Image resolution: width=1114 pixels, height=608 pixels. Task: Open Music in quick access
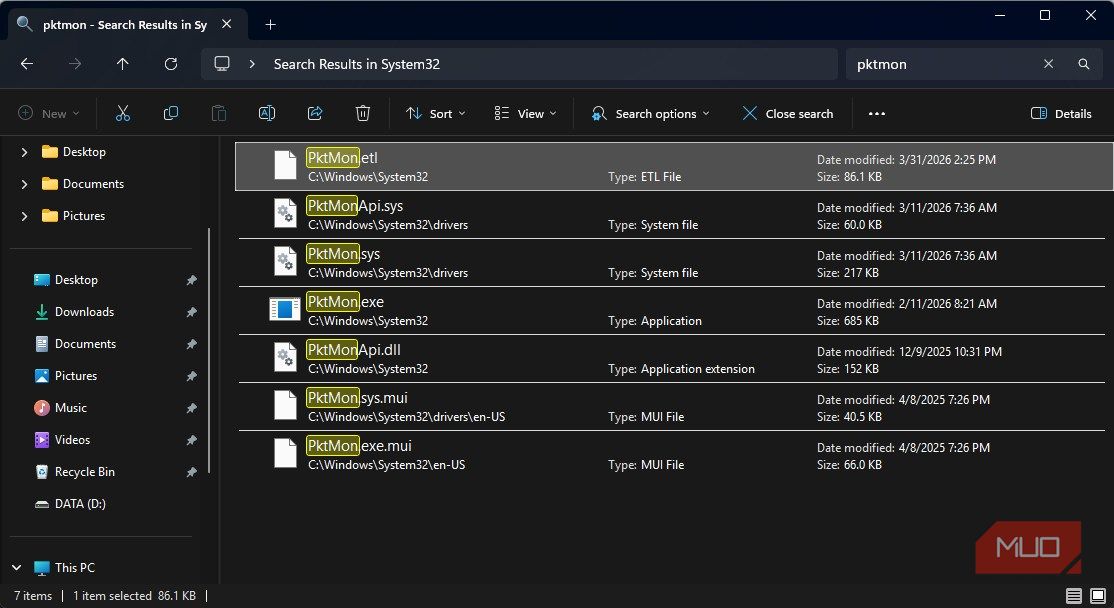point(70,408)
